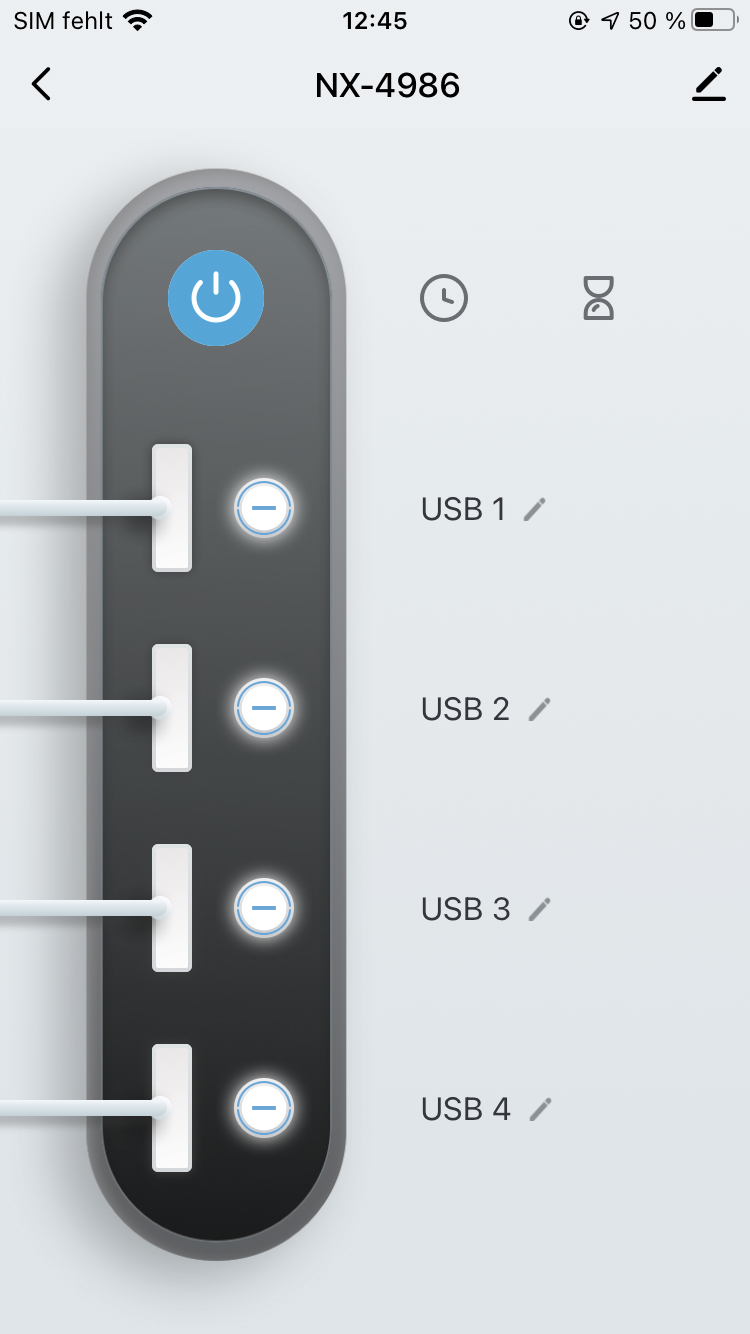
Task: Open the clock schedule icon
Action: 444,298
